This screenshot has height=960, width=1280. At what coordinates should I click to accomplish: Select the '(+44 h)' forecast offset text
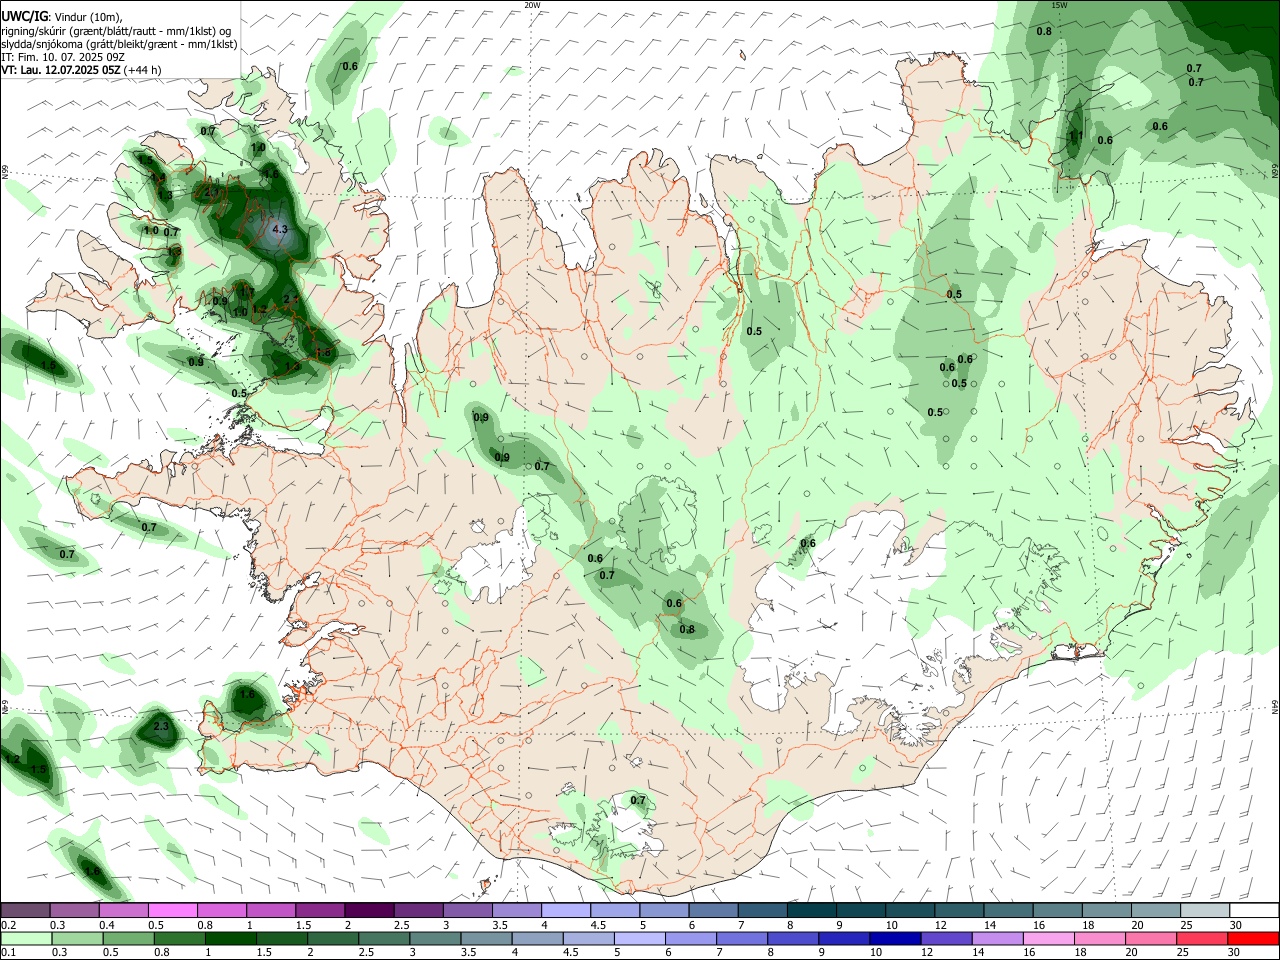pyautogui.click(x=143, y=70)
